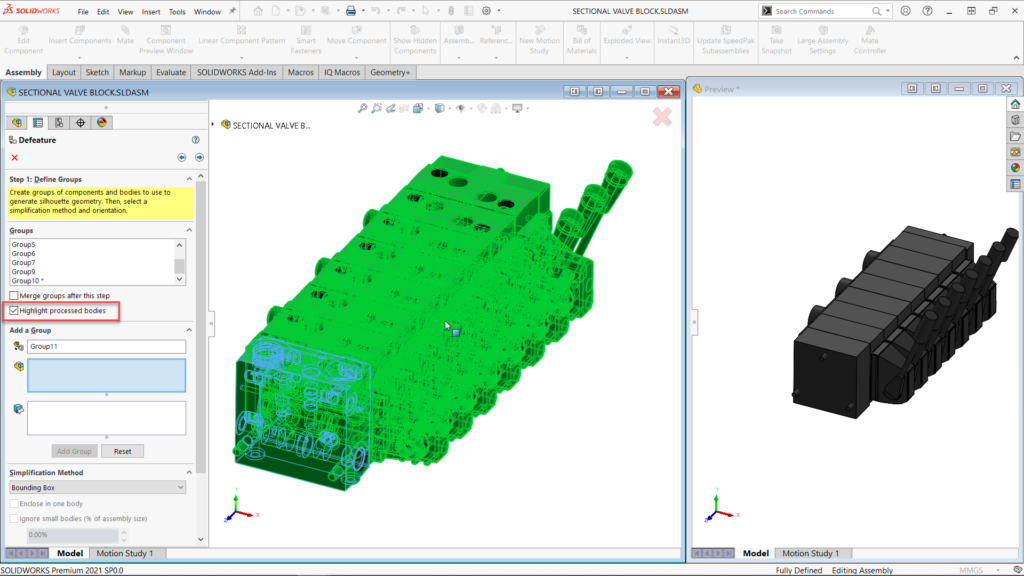Screen dimensions: 1024x576
Task: Open Motion Study 1 tab in main window
Action: click(x=125, y=553)
